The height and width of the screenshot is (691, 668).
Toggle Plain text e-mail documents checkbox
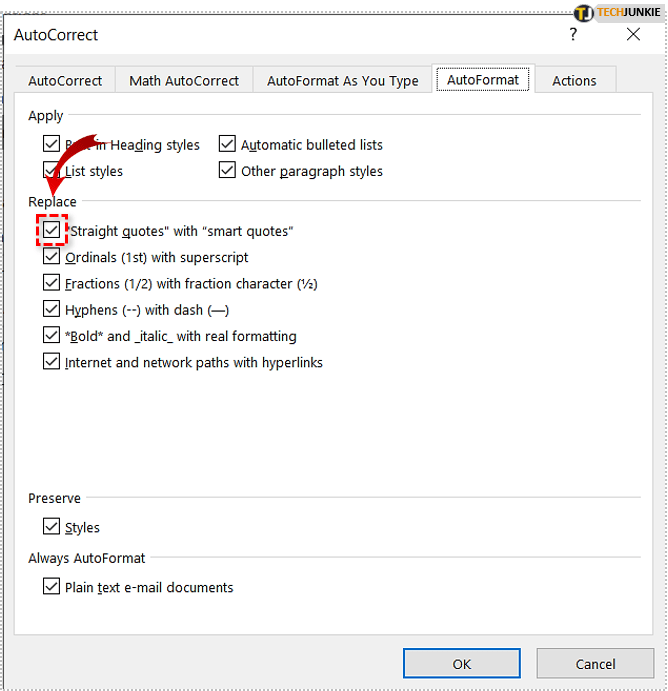click(x=52, y=587)
